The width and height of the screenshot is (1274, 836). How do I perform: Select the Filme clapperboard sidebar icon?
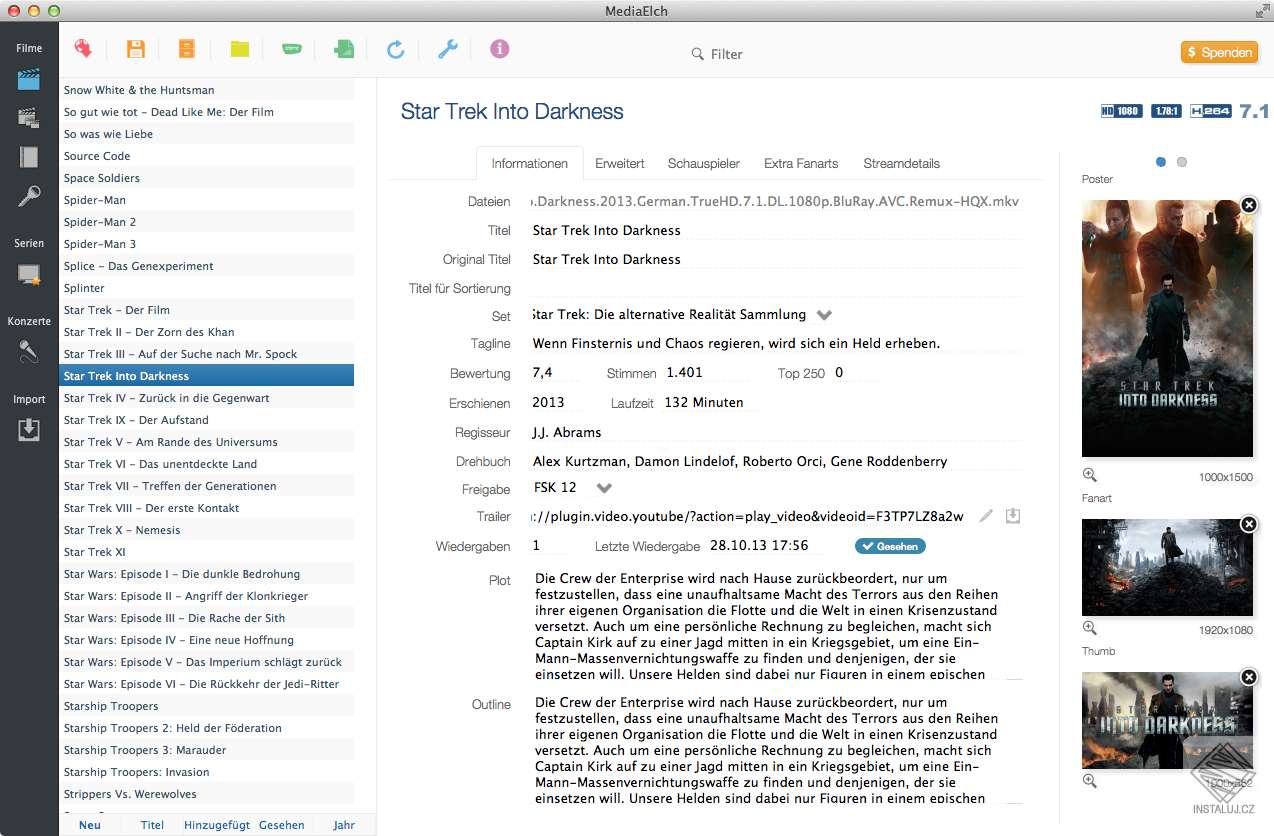tap(29, 80)
